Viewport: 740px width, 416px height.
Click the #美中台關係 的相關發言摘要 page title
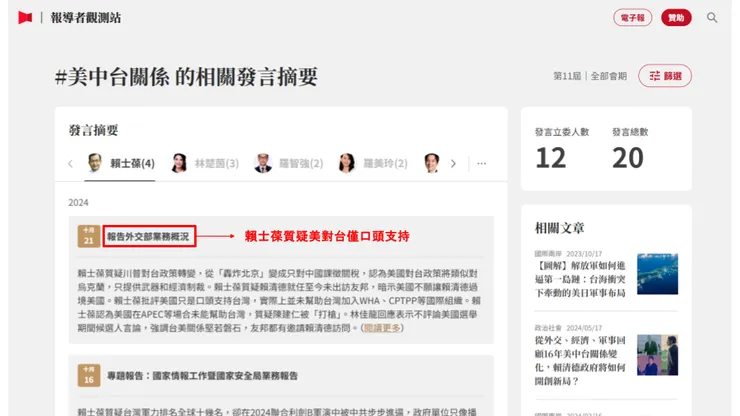point(186,76)
